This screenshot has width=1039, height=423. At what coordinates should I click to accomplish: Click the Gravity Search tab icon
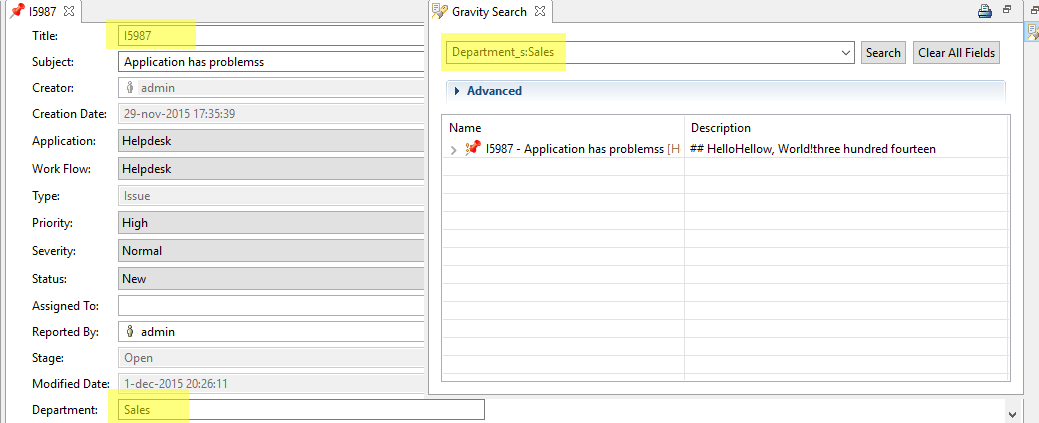[439, 11]
